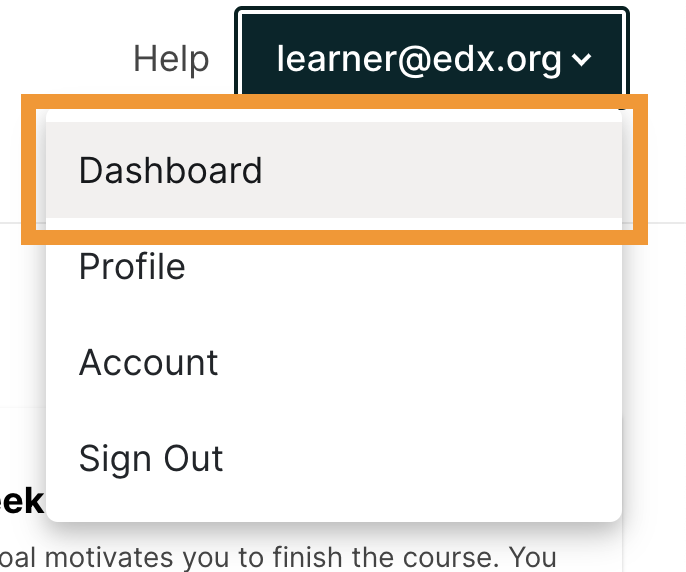Screen dimensions: 686x572
Task: Click the down-arrow icon in the header button
Action: (582, 61)
